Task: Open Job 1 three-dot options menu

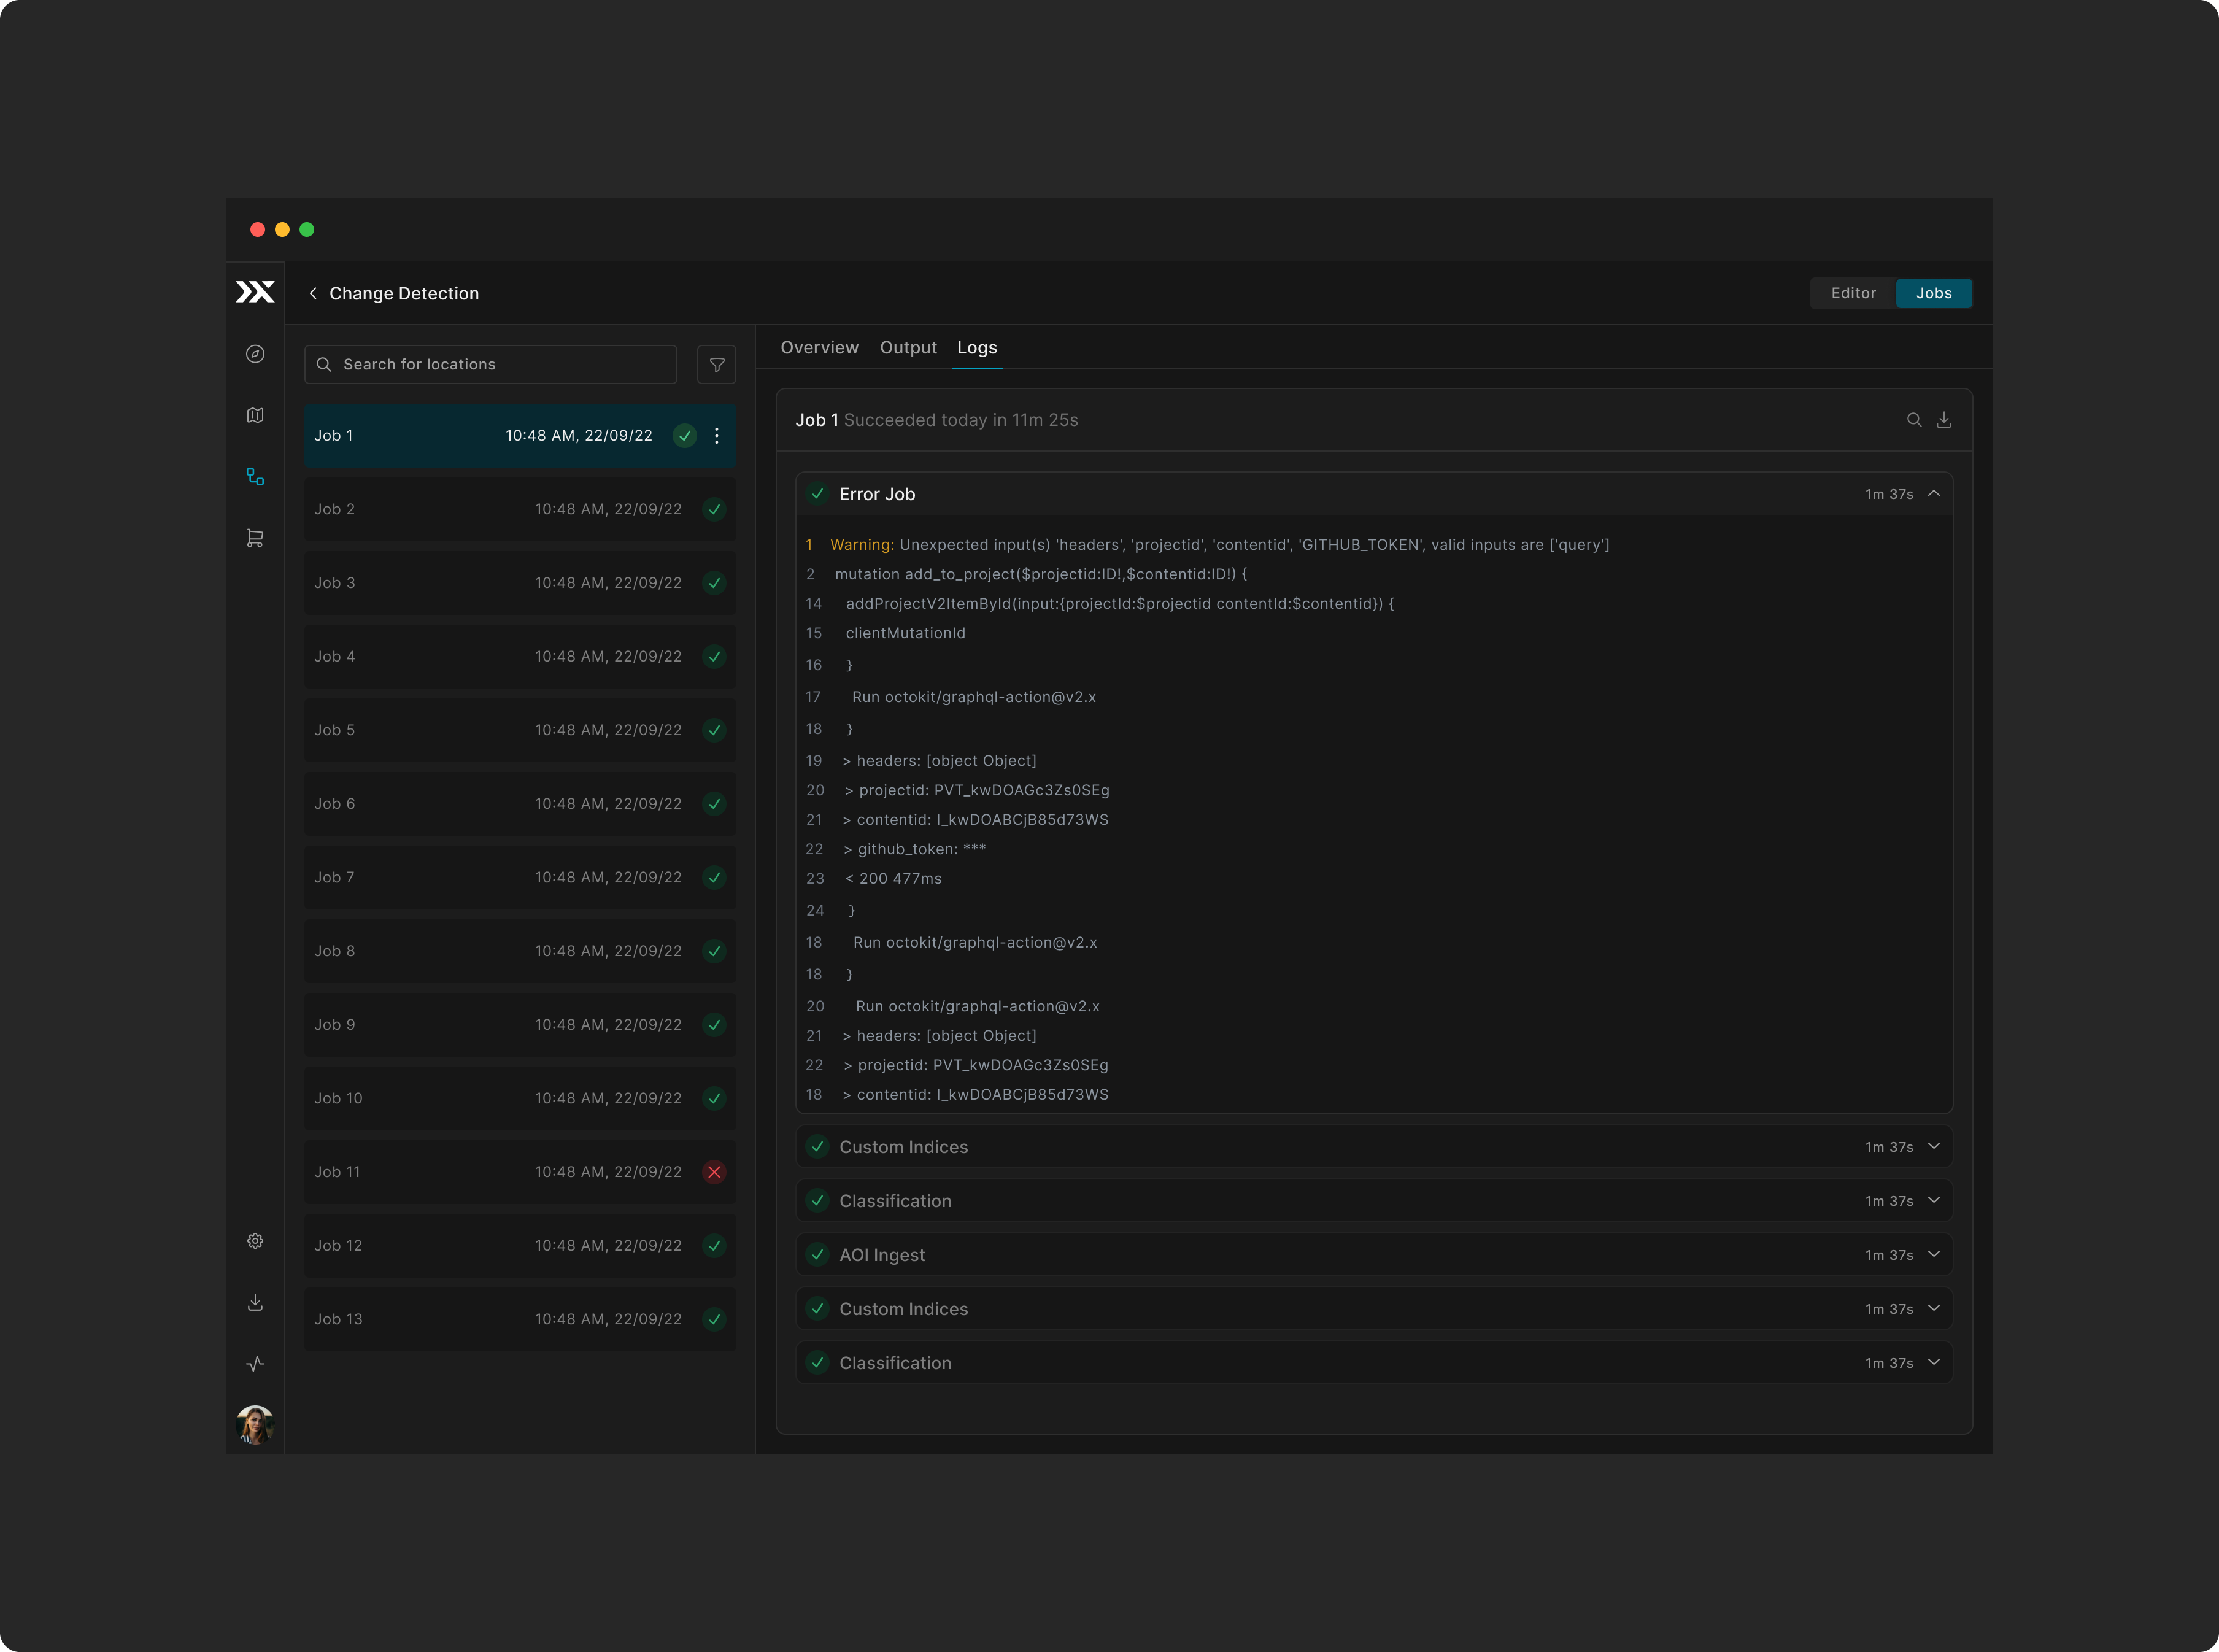Action: click(716, 436)
